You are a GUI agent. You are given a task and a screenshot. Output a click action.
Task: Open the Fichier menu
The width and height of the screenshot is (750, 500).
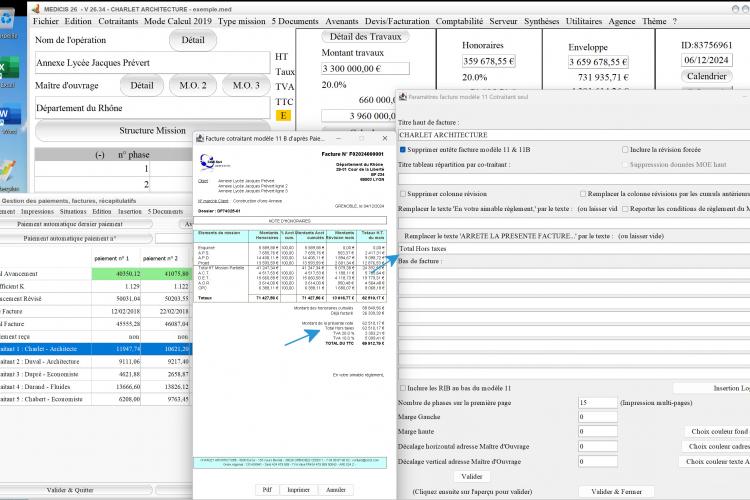(46, 21)
